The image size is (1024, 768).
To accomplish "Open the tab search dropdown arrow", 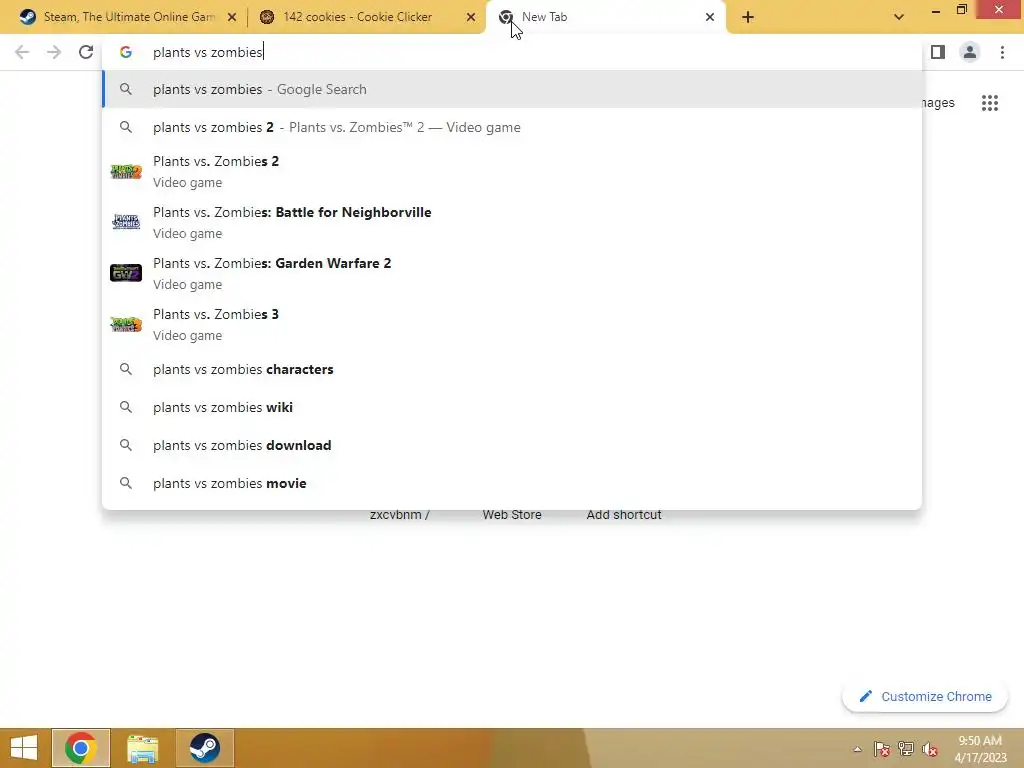I will [x=899, y=17].
